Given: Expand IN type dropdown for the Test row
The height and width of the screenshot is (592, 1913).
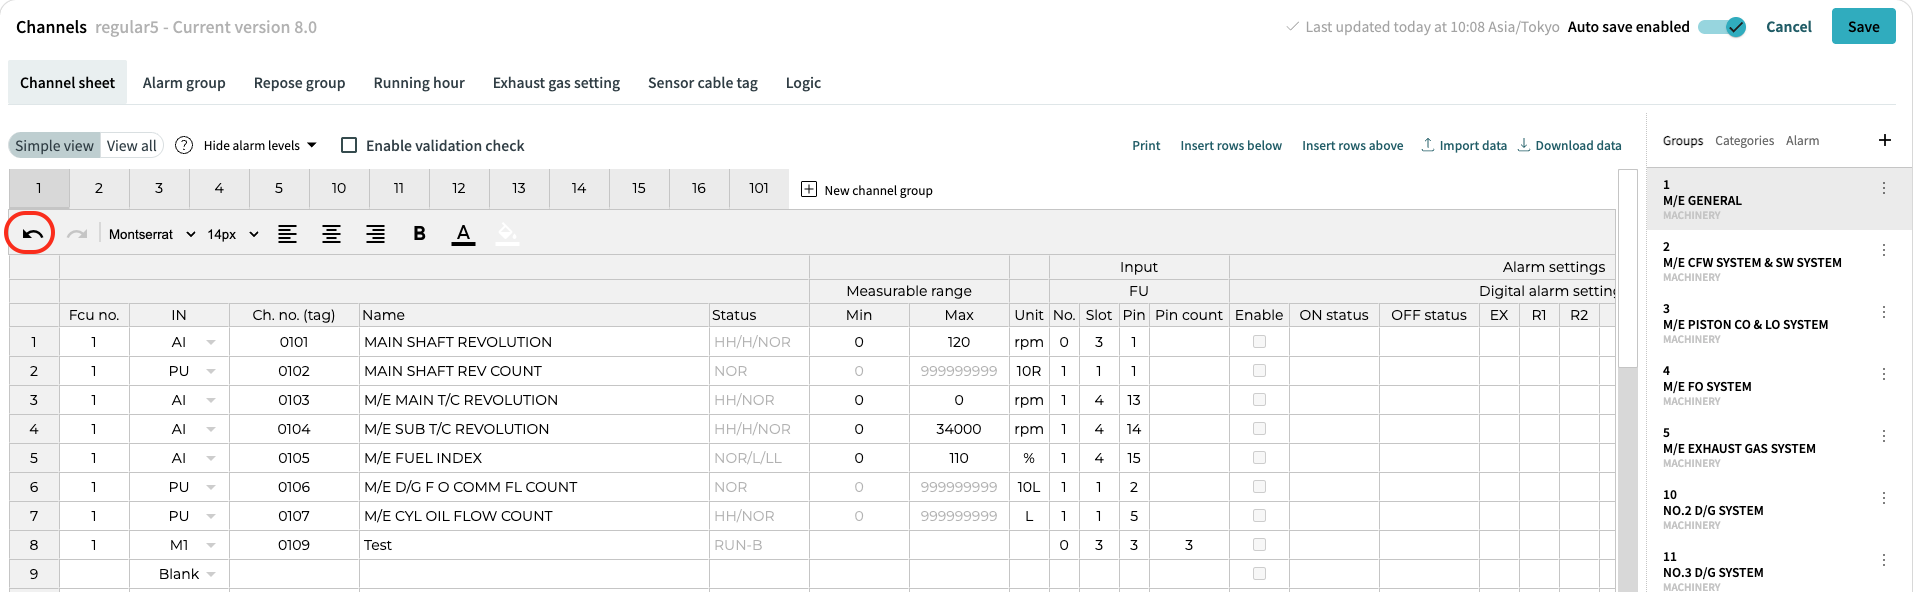Looking at the screenshot, I should pyautogui.click(x=211, y=545).
